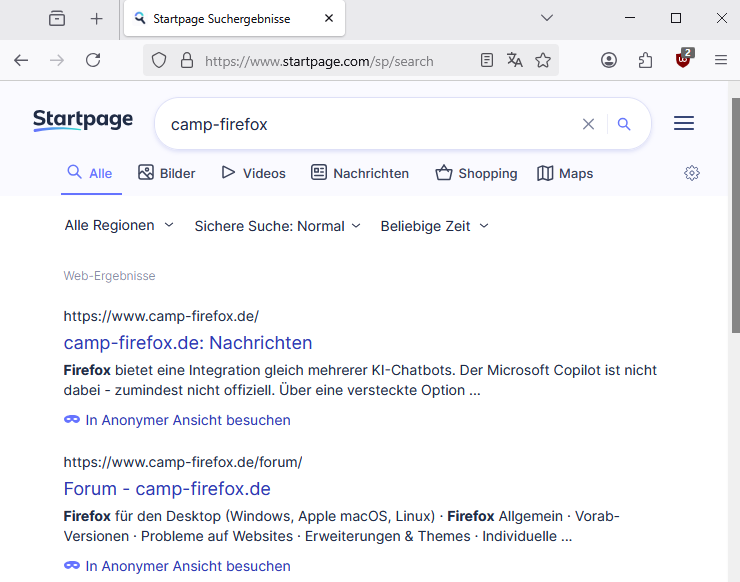The height and width of the screenshot is (582, 740).
Task: Open the extensions puzzle icon
Action: point(645,60)
